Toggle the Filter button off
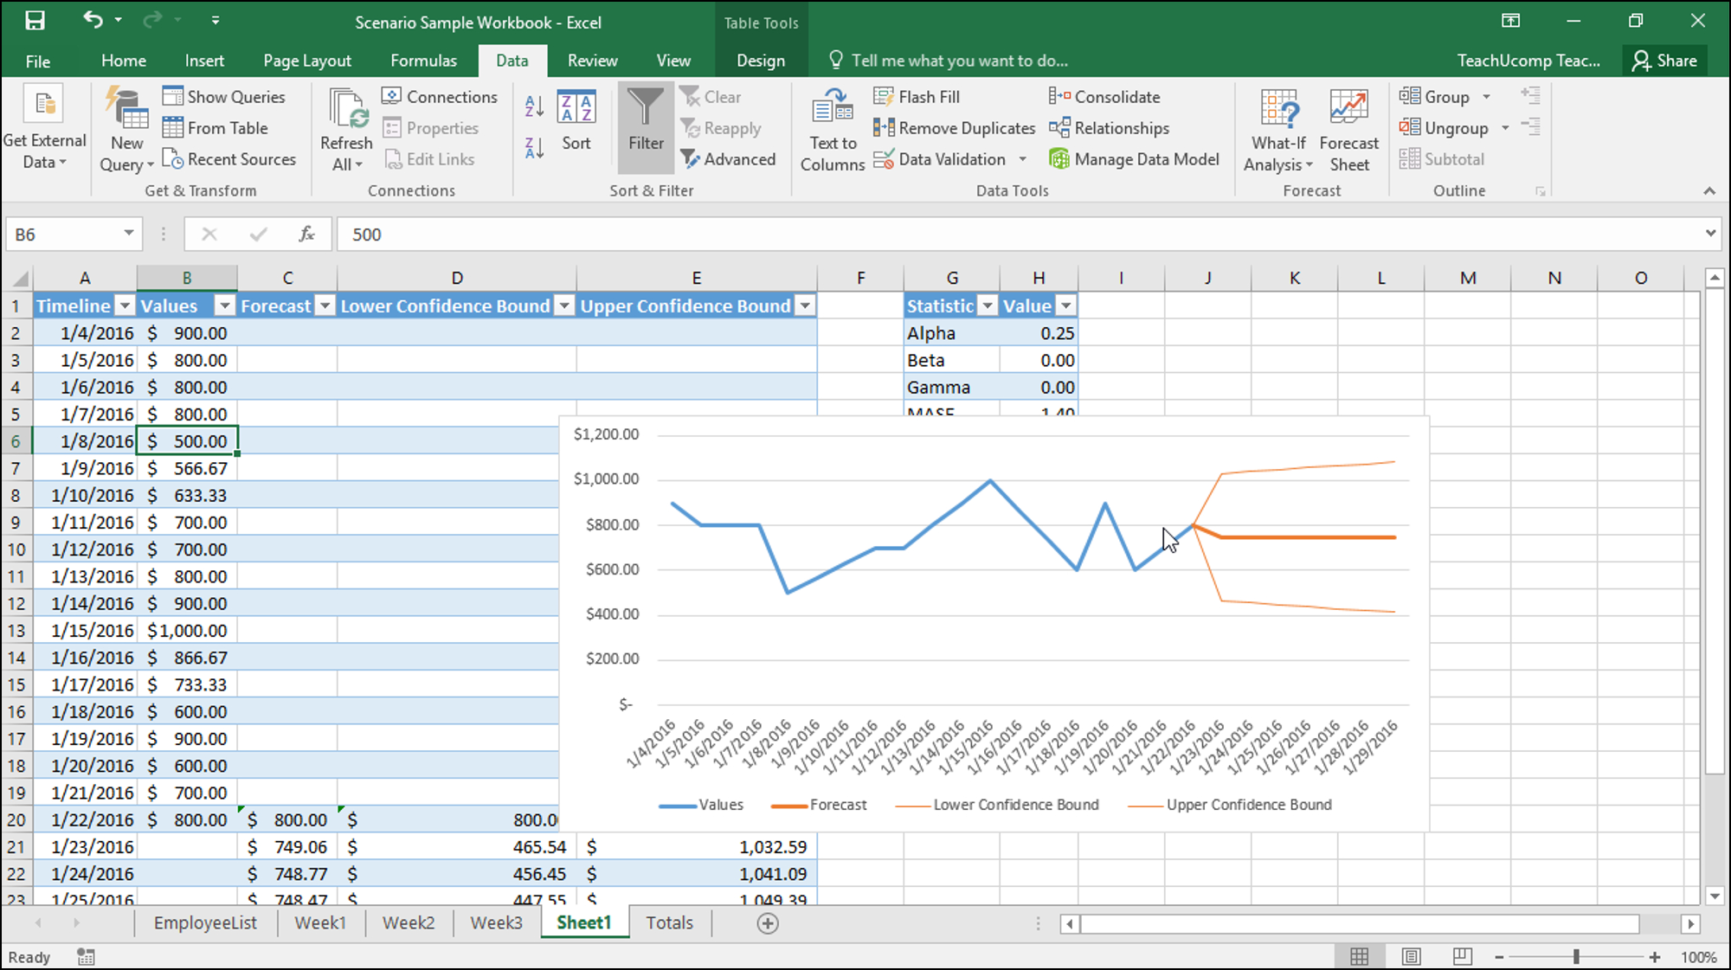Image resolution: width=1731 pixels, height=970 pixels. click(x=645, y=127)
